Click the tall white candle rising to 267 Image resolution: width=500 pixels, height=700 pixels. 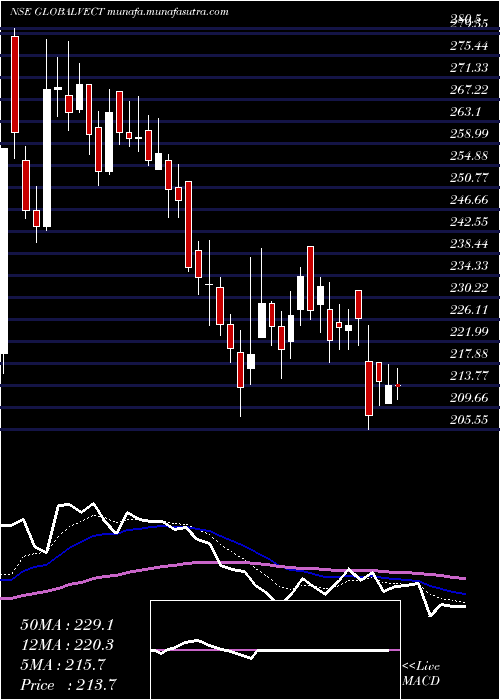47,158
